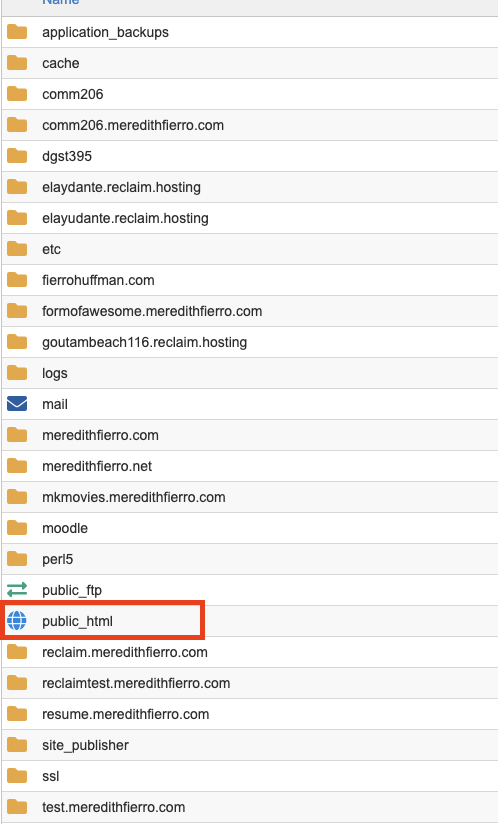Select the etc folder

(x=51, y=249)
